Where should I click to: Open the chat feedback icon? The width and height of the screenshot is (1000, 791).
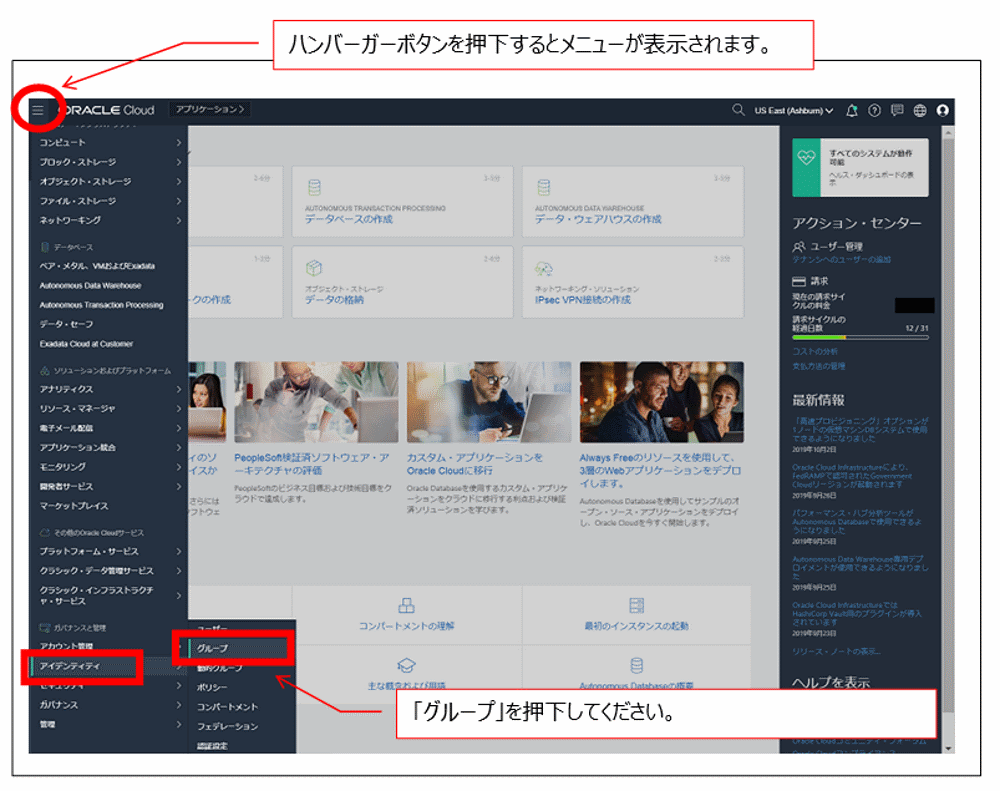897,111
